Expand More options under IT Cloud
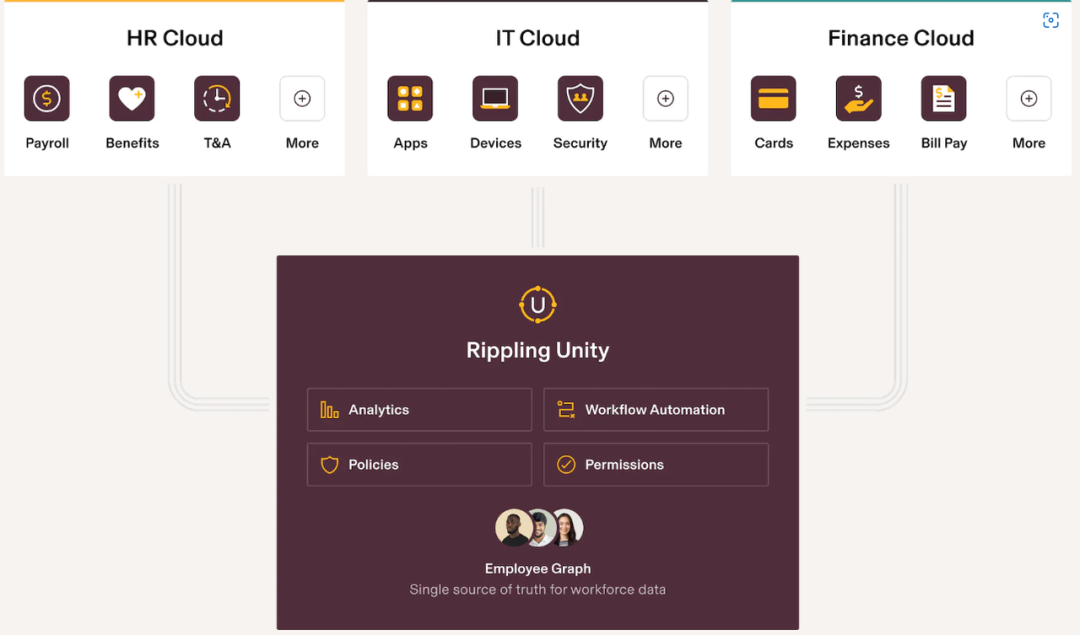 pyautogui.click(x=665, y=98)
